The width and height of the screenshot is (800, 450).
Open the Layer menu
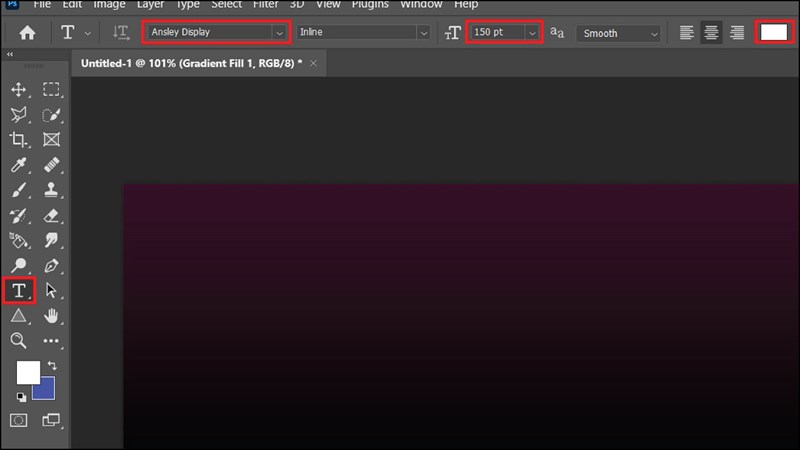[x=150, y=5]
